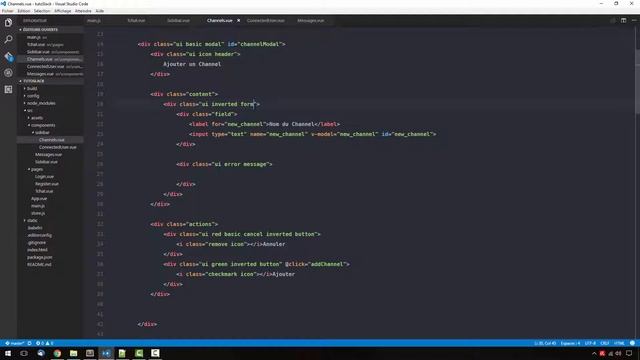
Task: Open Register.vue in the pages folder
Action: pyautogui.click(x=47, y=184)
